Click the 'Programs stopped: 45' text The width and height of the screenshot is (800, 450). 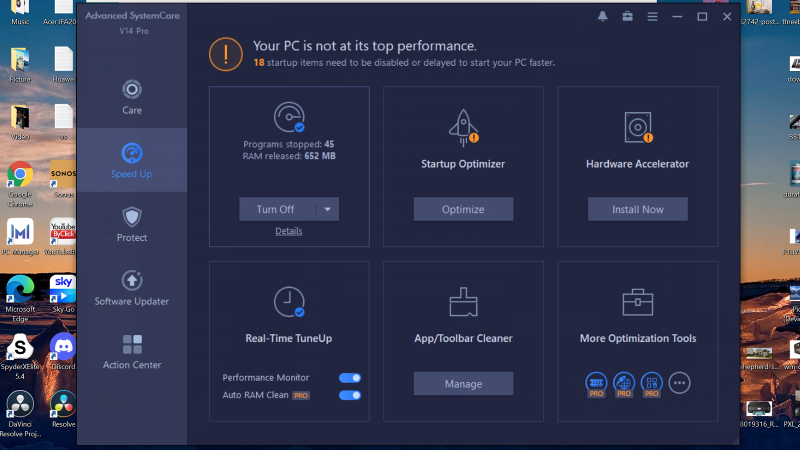point(289,144)
